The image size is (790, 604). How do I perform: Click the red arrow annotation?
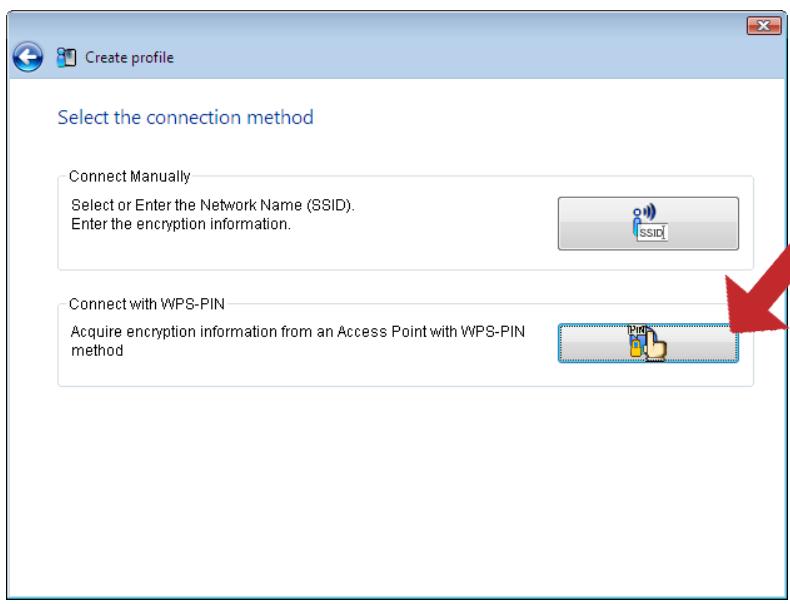758,297
